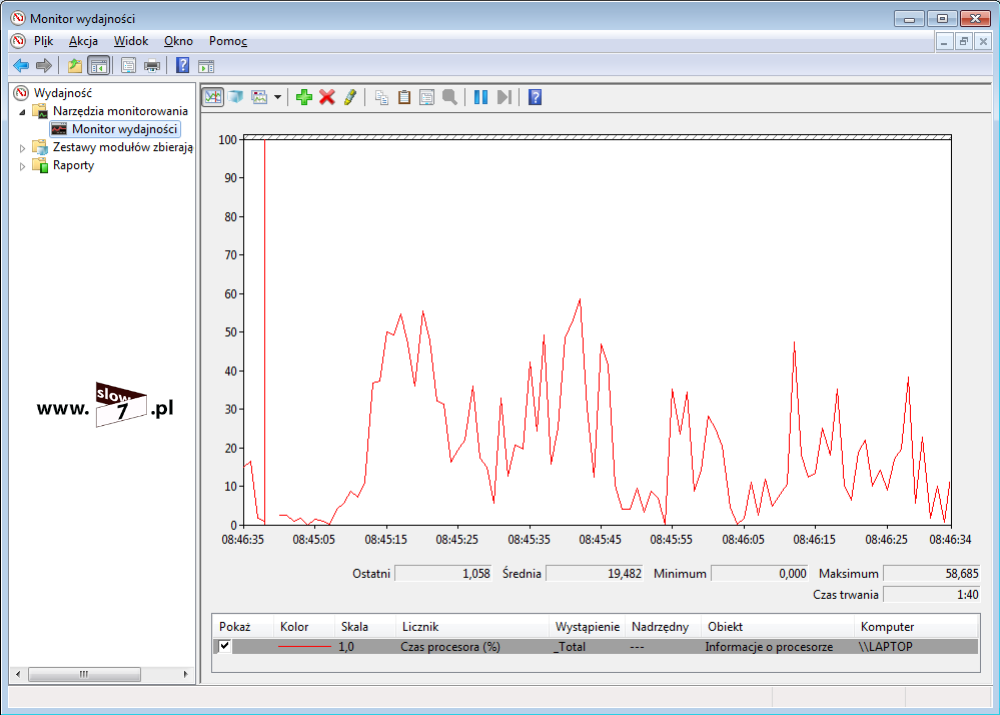Click the Minimum value field 0,000

pos(760,573)
